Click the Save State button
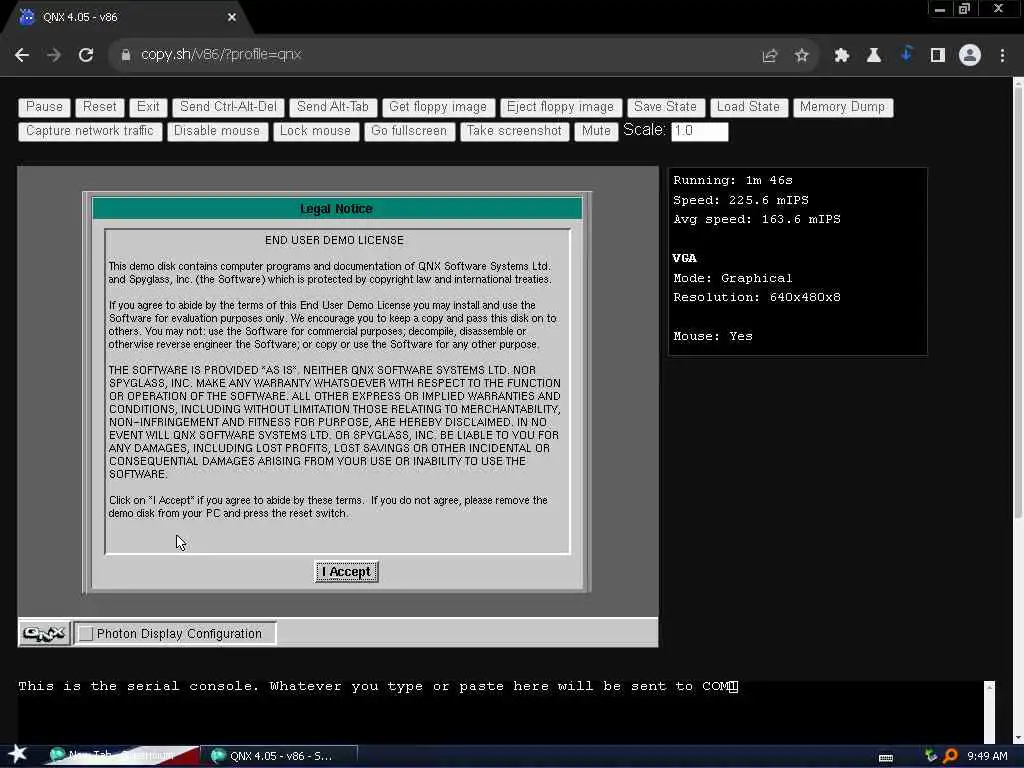This screenshot has height=768, width=1024. click(665, 107)
